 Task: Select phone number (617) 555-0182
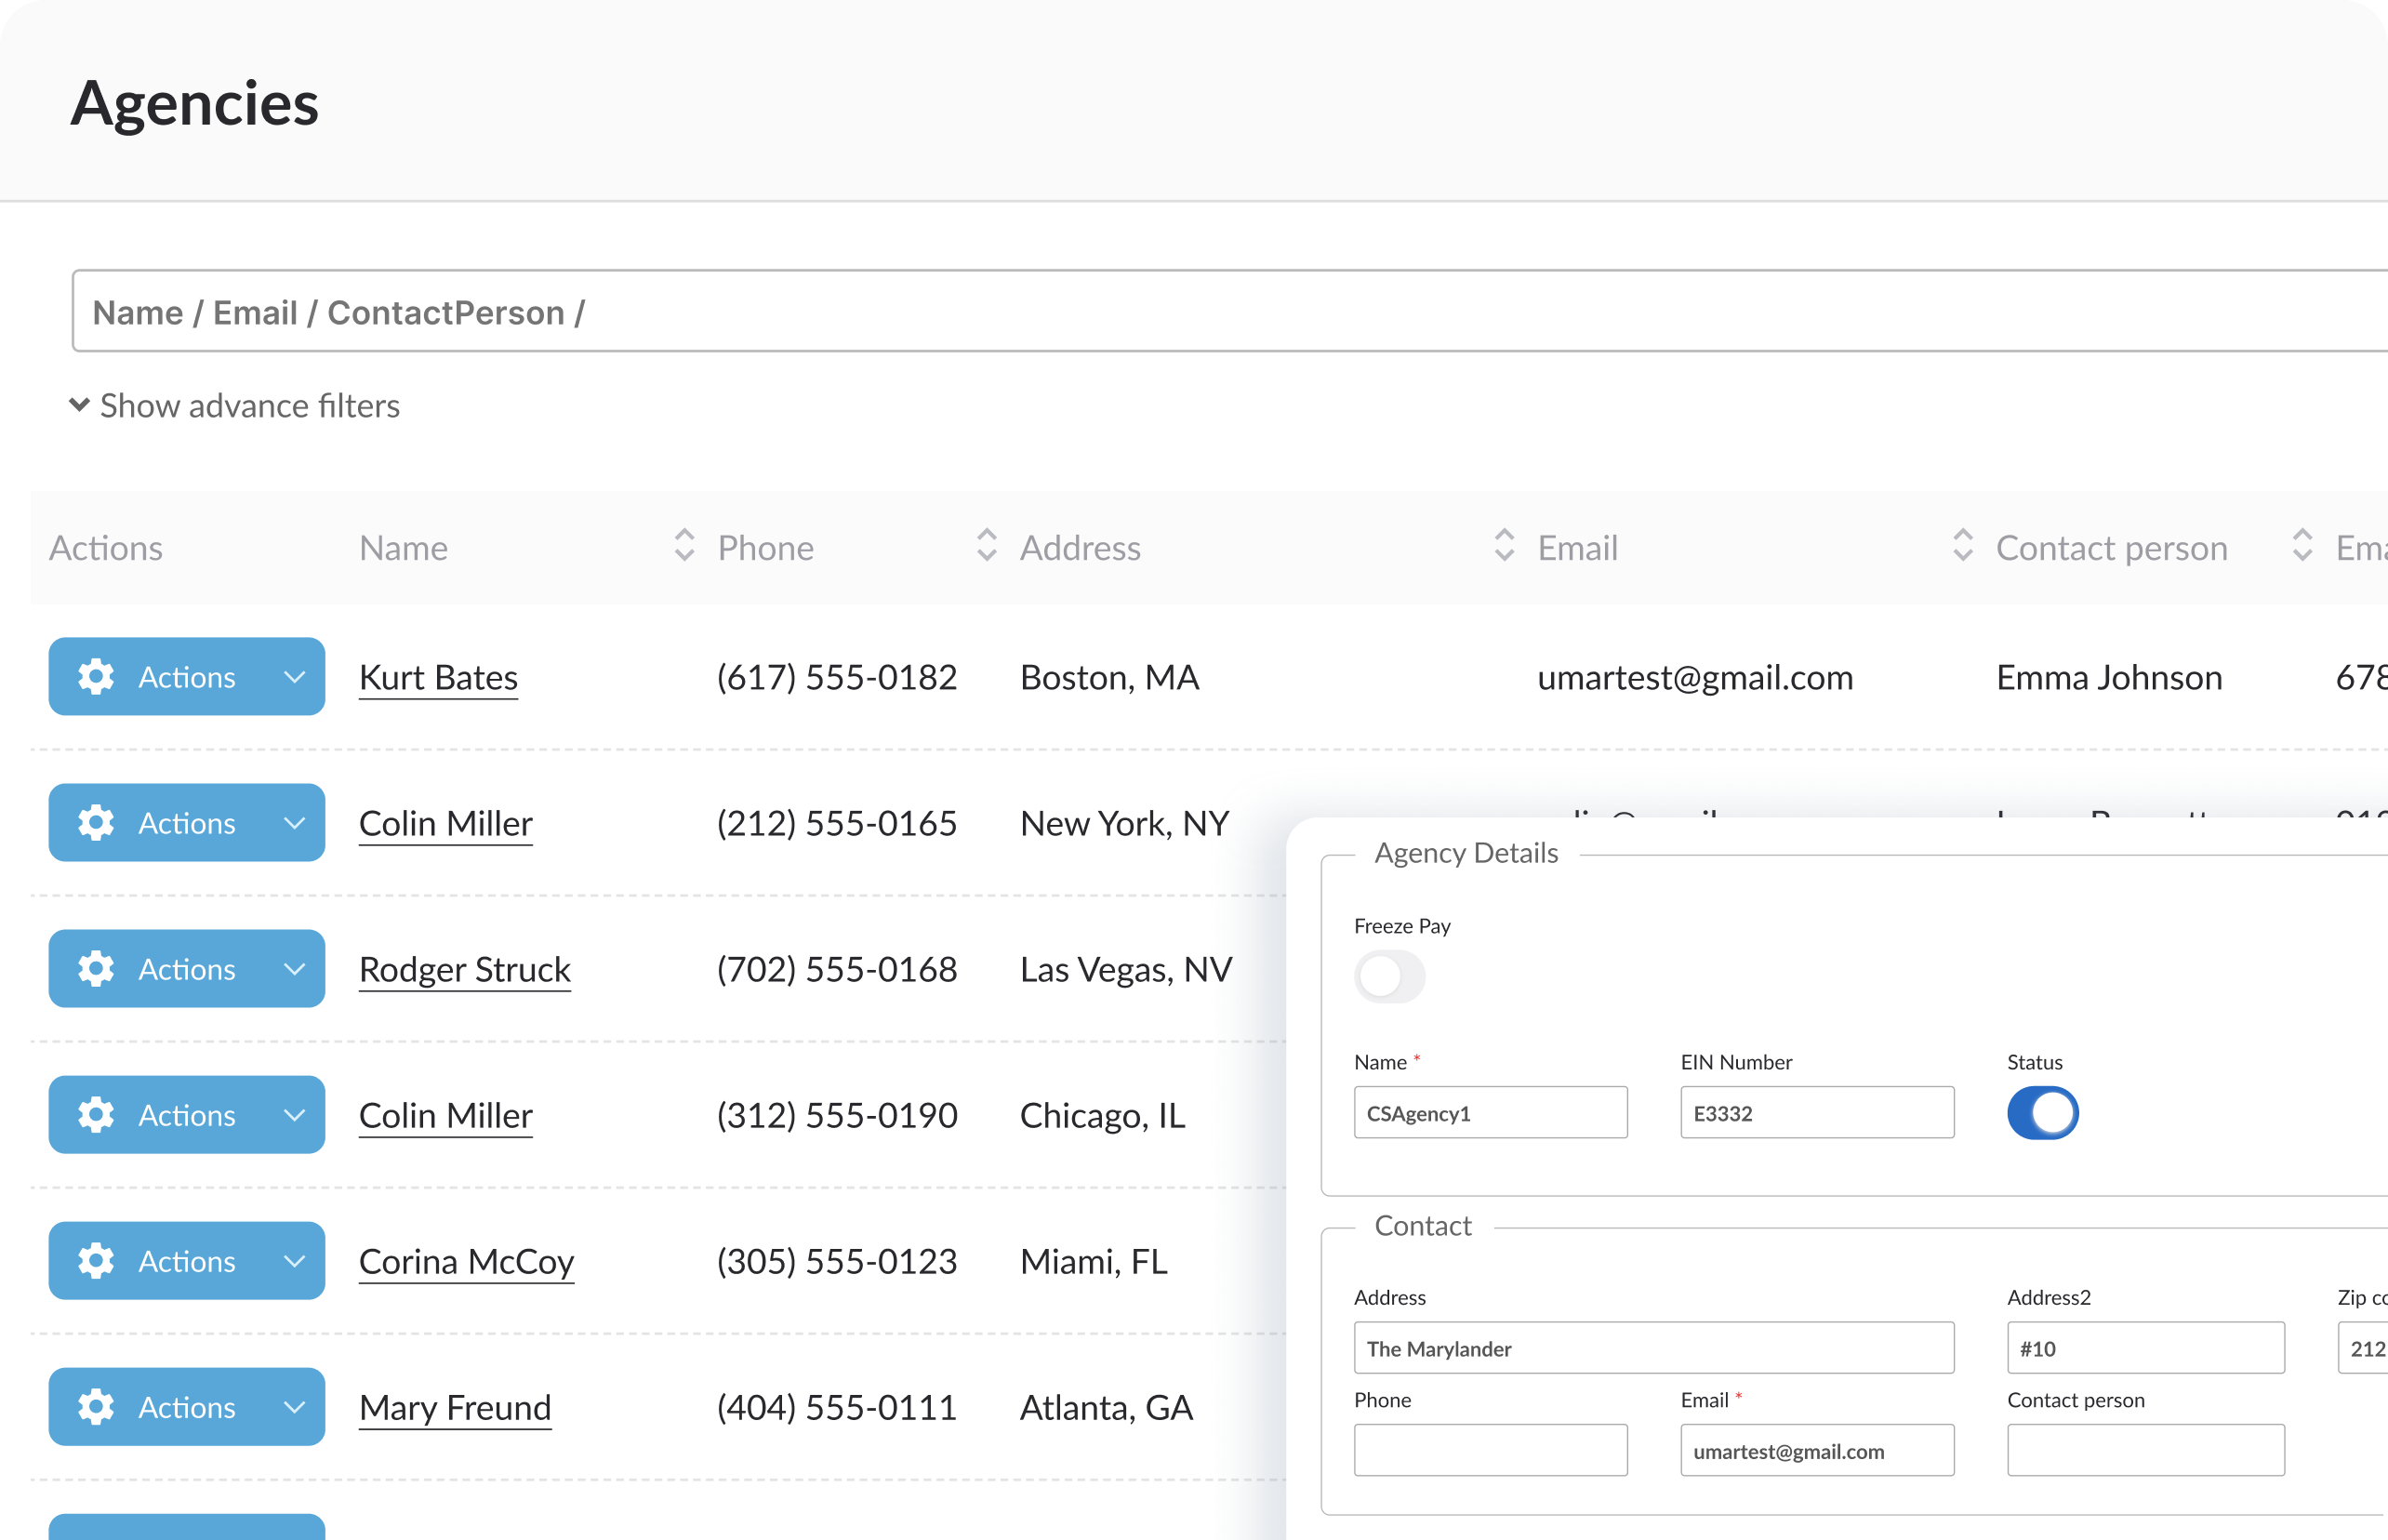837,678
